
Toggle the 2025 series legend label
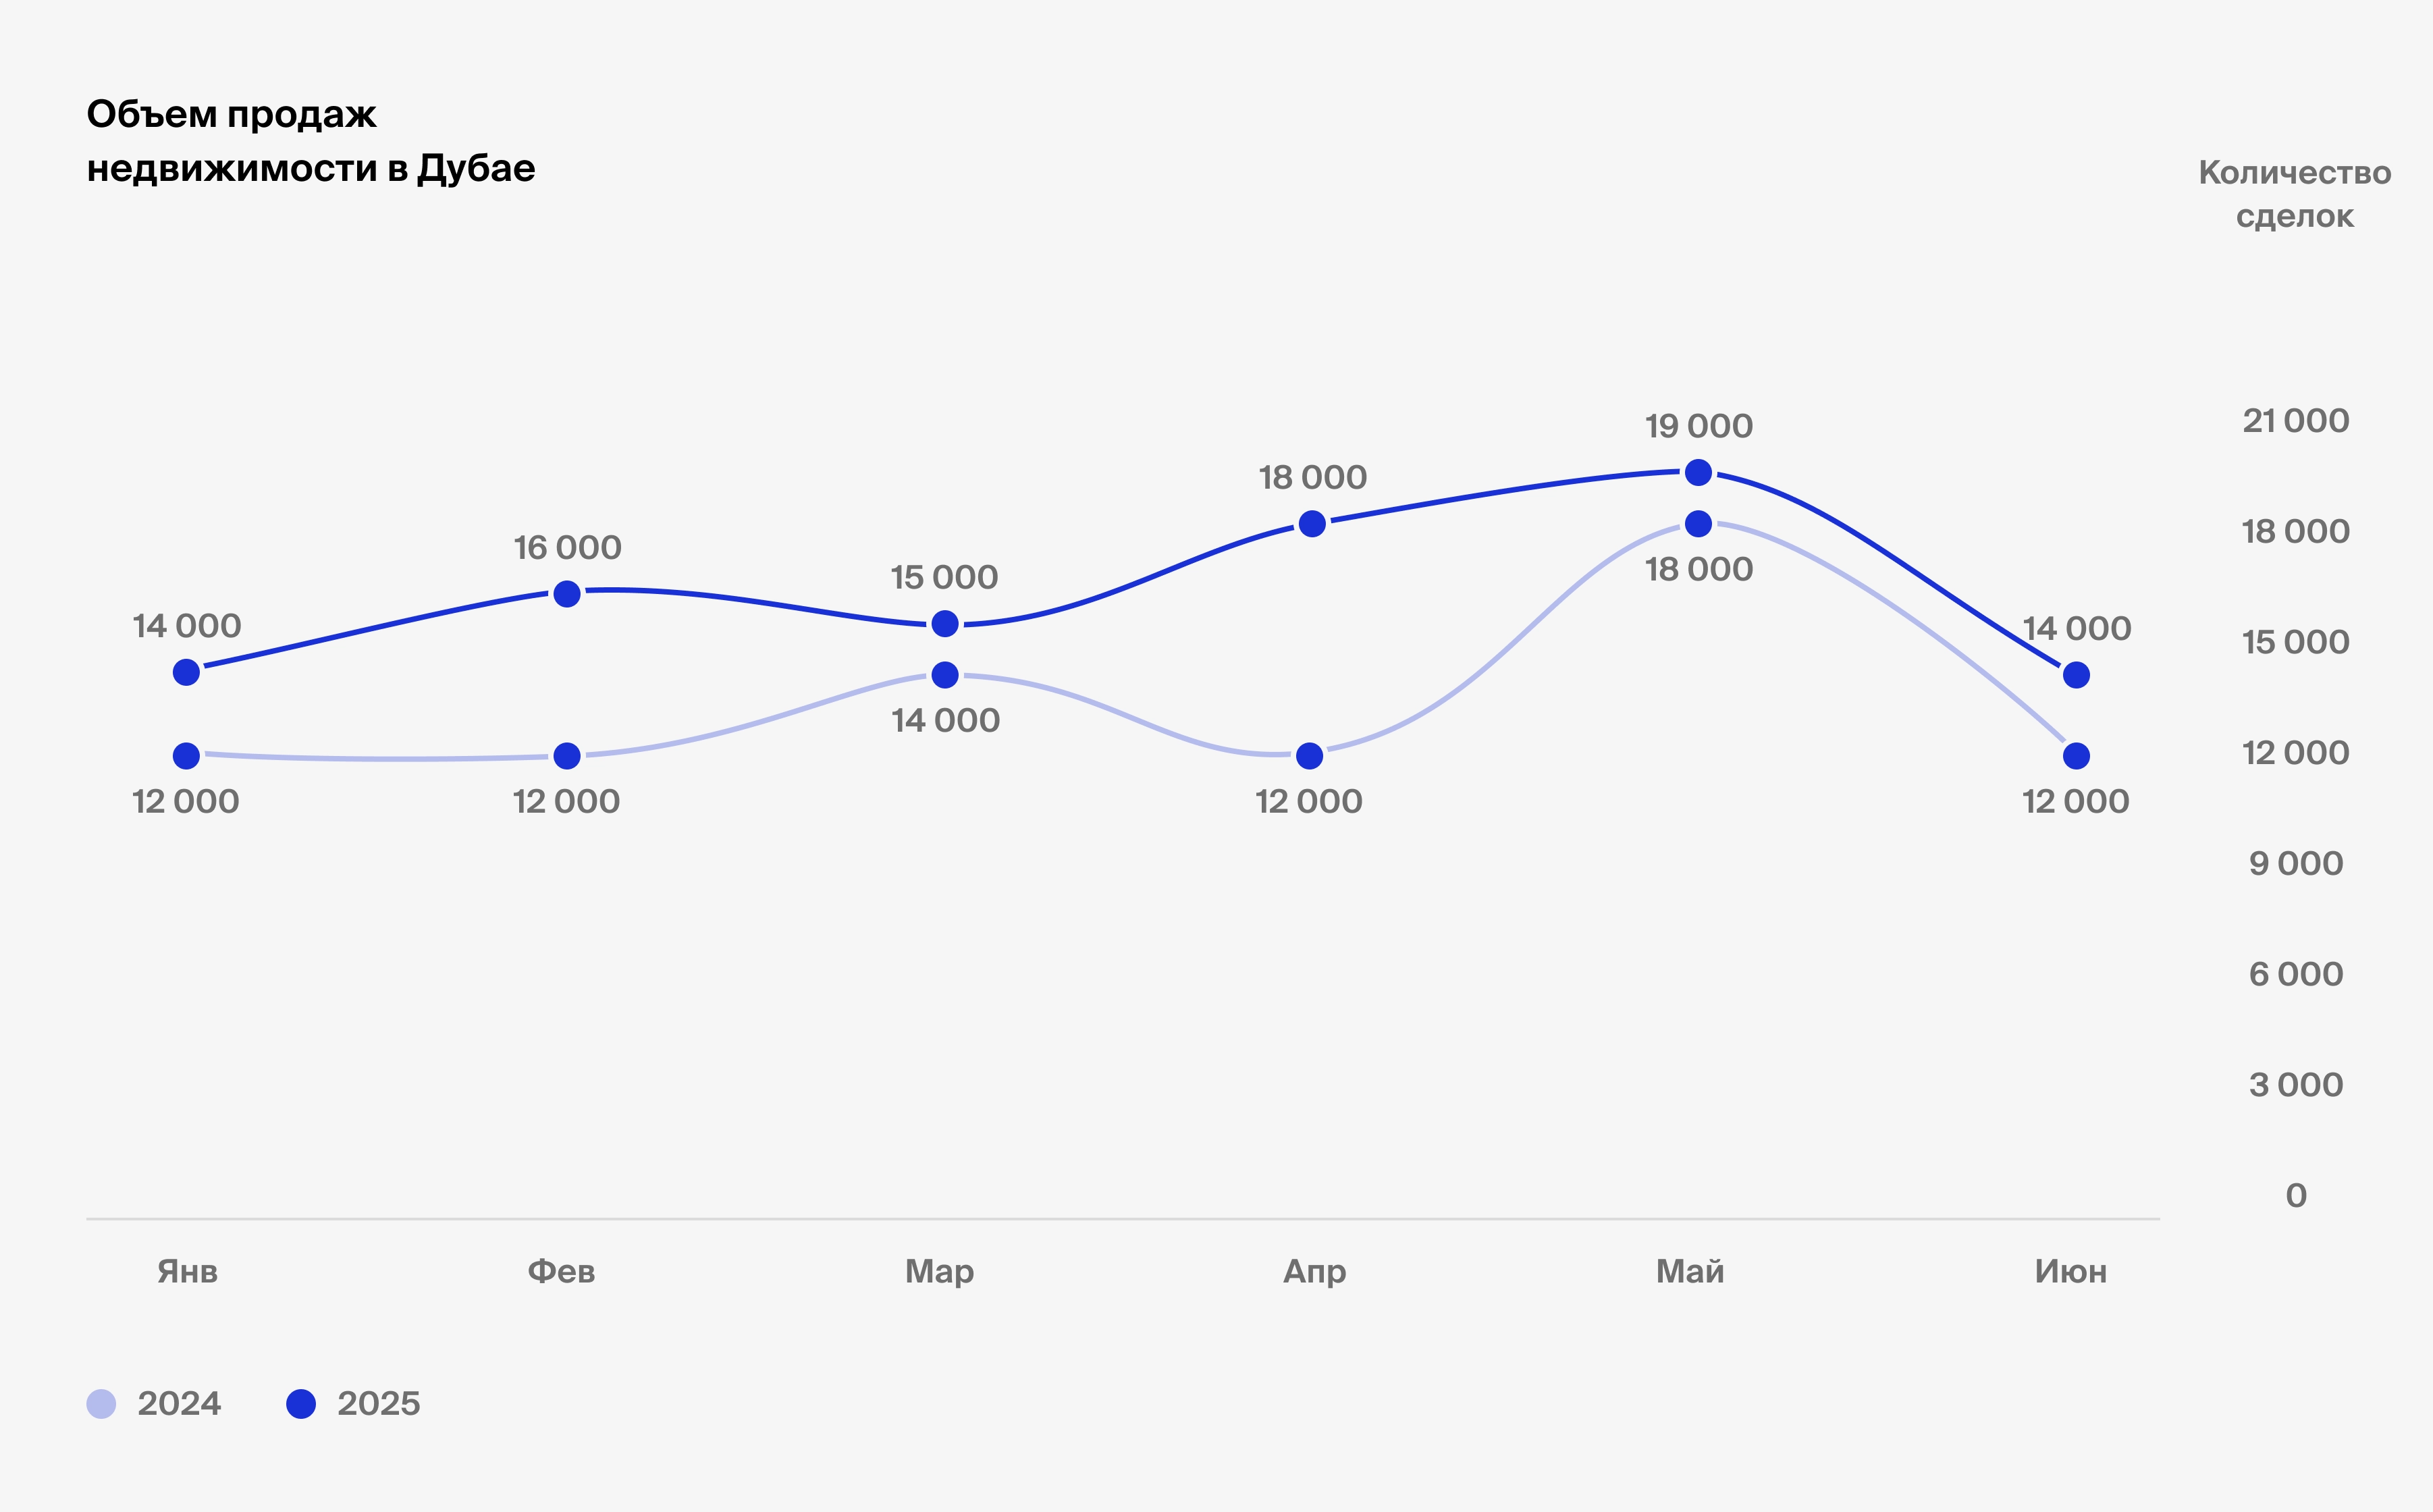click(378, 1404)
